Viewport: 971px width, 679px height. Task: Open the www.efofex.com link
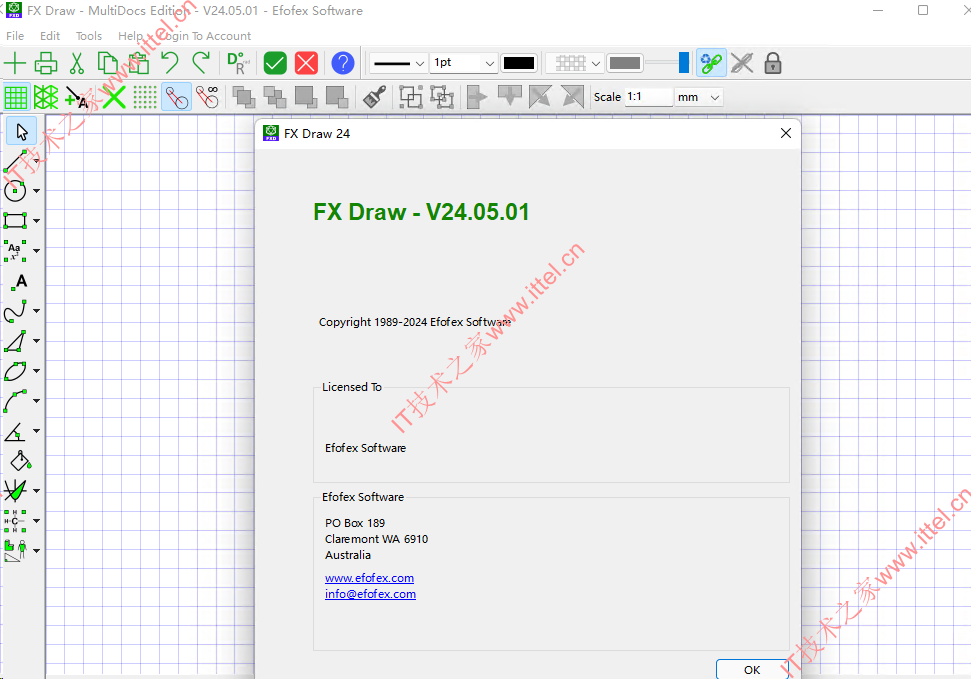[370, 578]
